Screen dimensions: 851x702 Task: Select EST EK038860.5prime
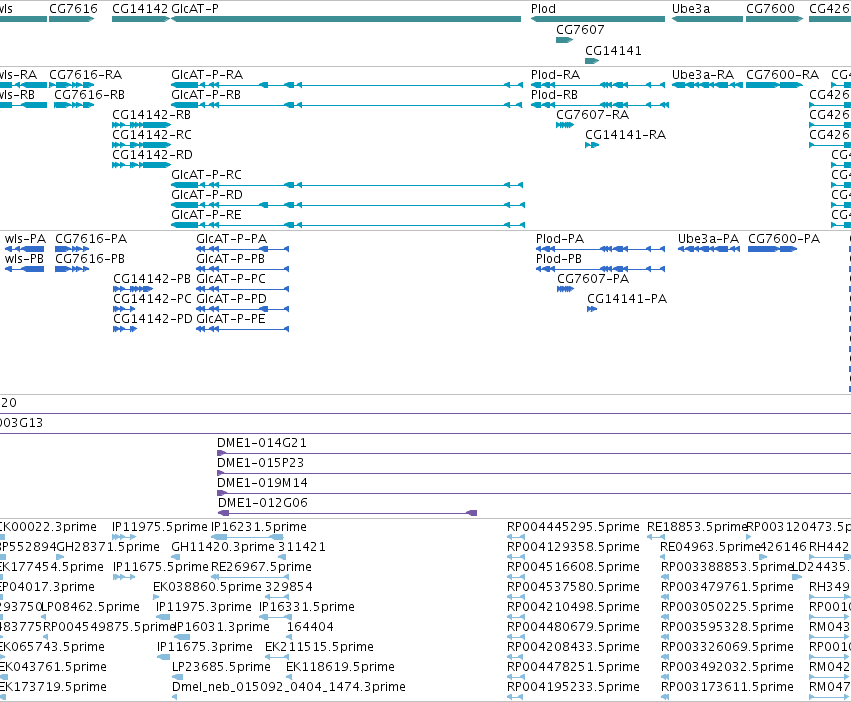click(x=207, y=587)
